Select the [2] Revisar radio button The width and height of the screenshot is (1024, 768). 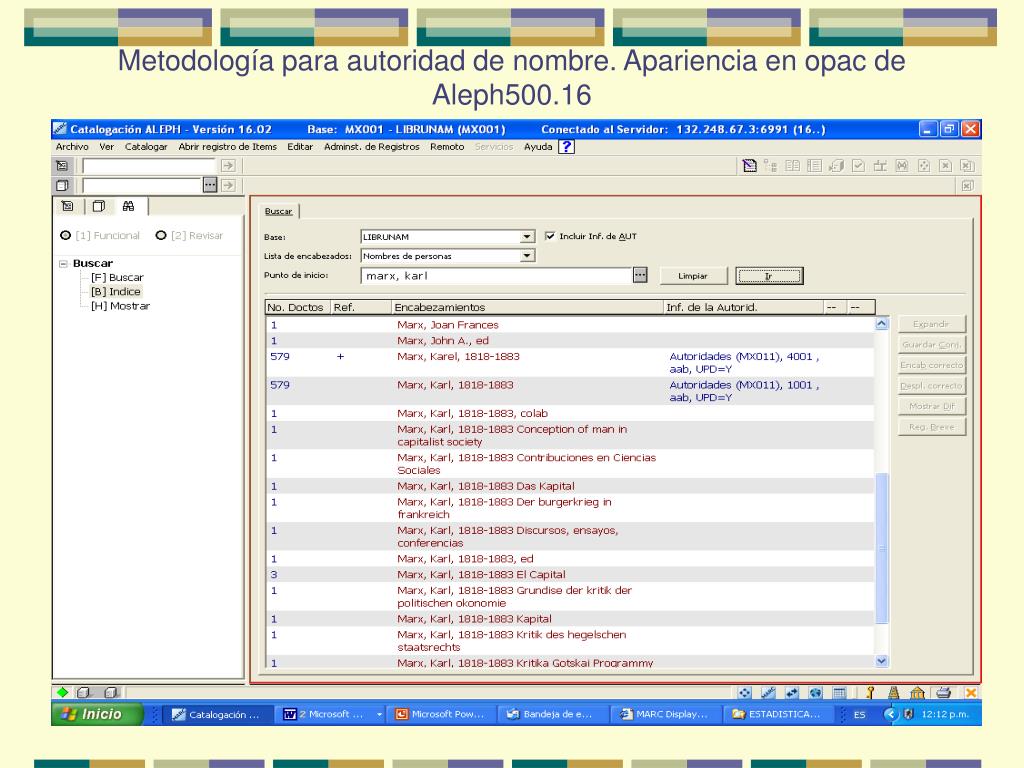point(161,235)
